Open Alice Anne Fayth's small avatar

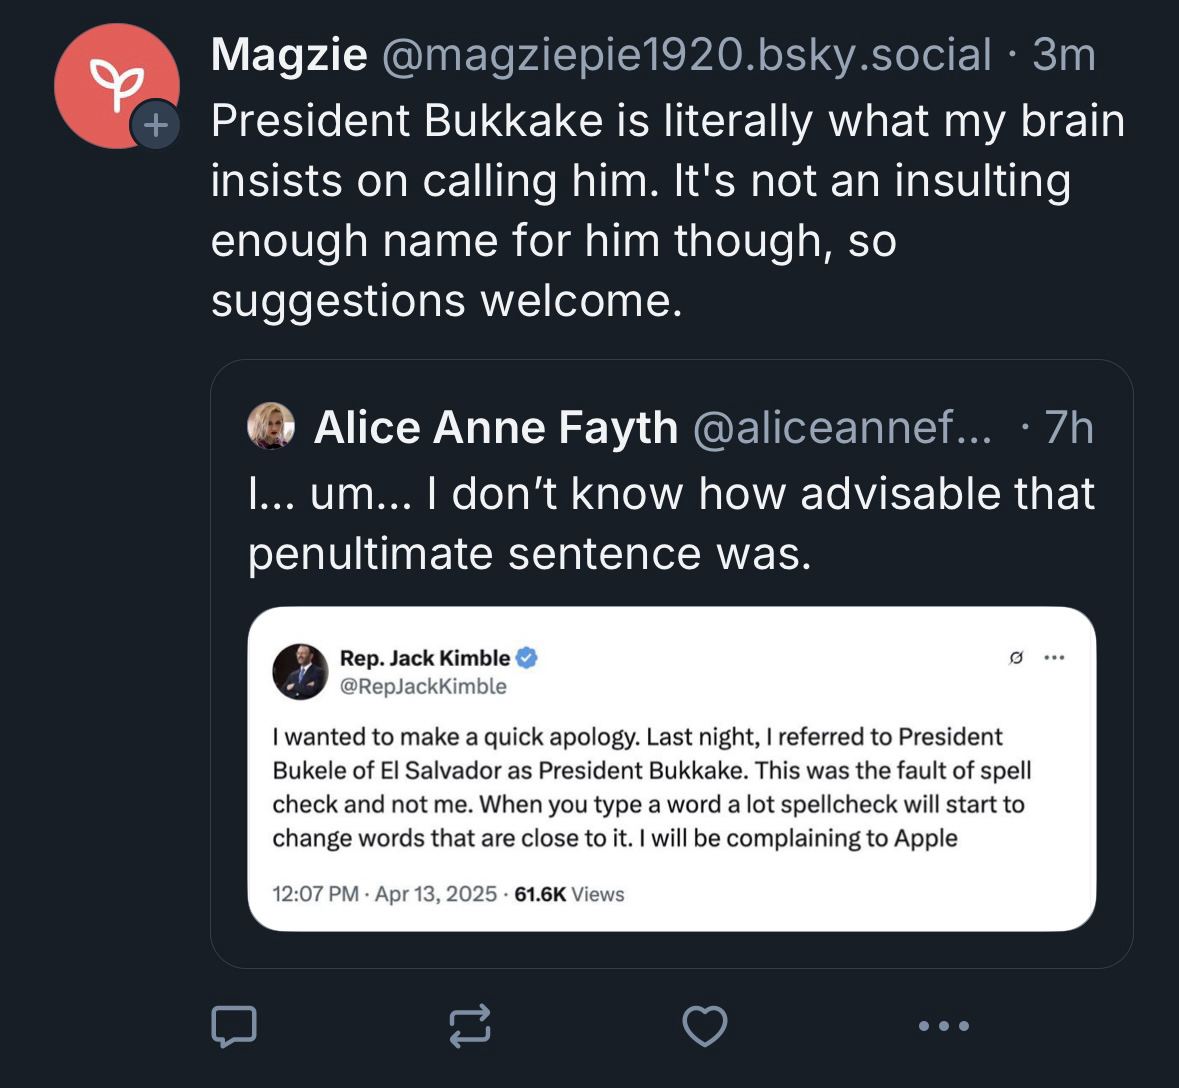pos(270,426)
